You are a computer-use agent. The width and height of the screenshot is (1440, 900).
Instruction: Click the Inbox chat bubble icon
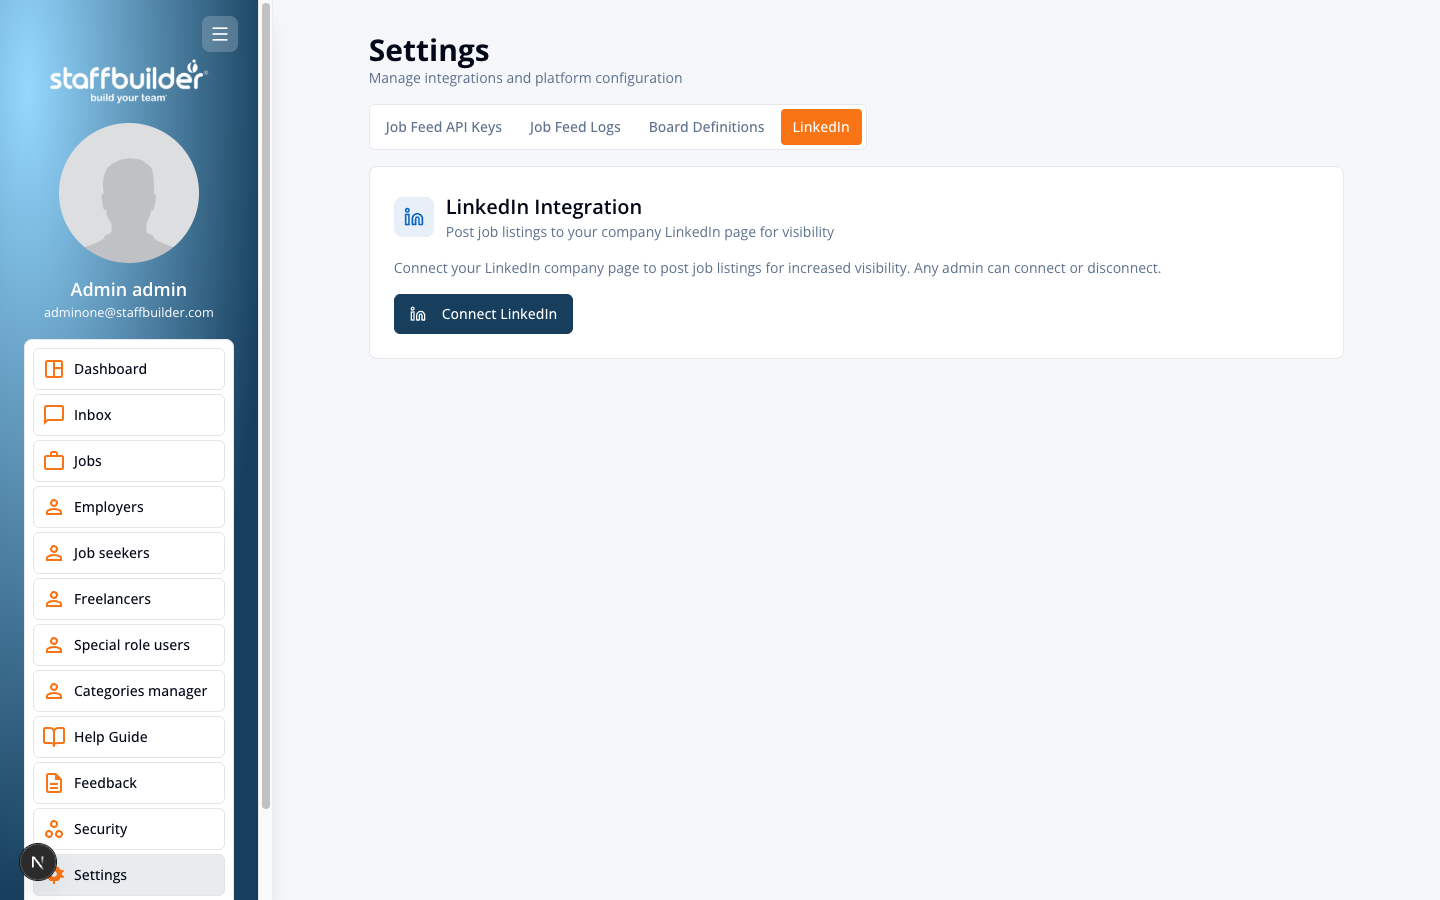coord(54,415)
